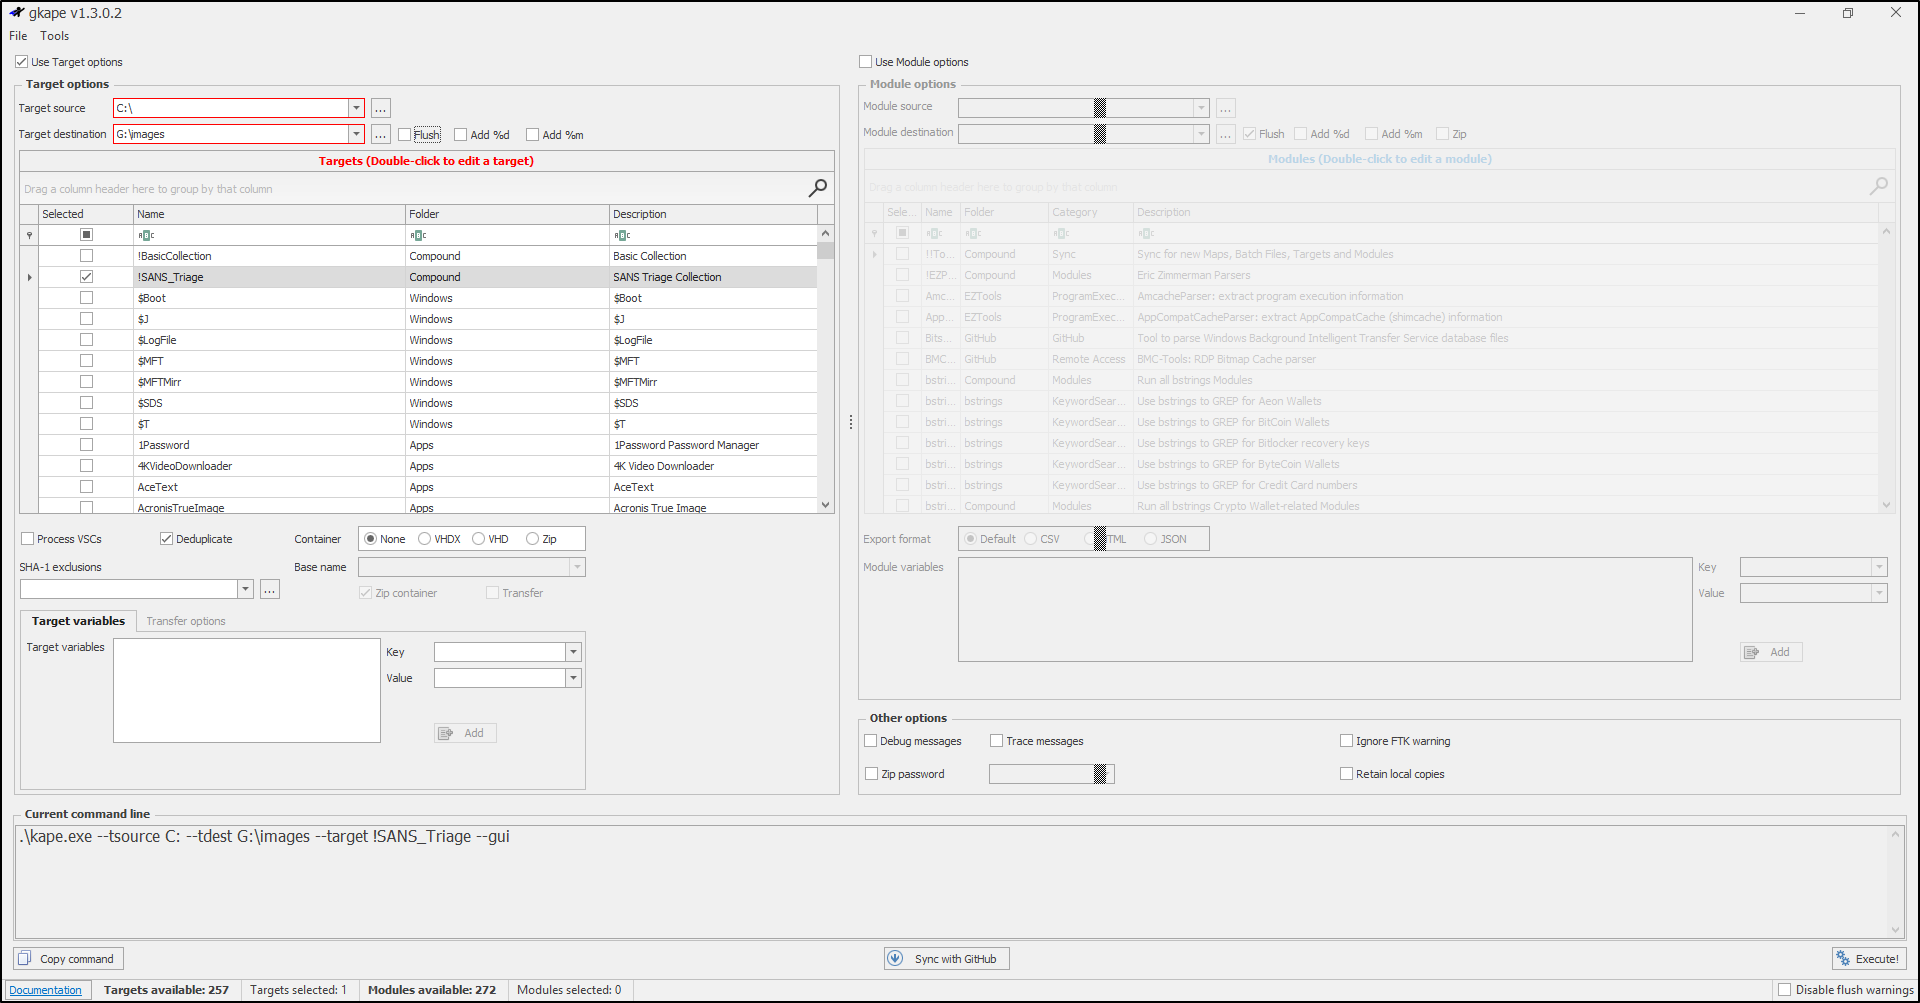Click browse button next to Module source
The image size is (1920, 1003).
coord(1226,108)
